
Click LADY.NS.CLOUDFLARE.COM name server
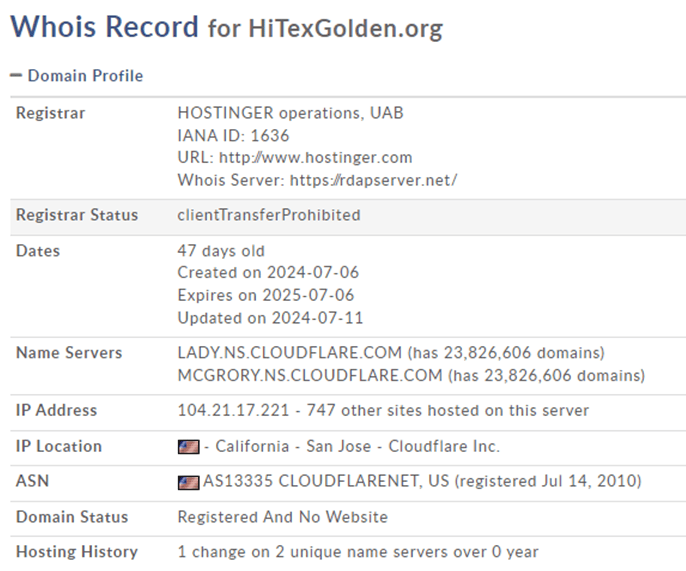[290, 353]
